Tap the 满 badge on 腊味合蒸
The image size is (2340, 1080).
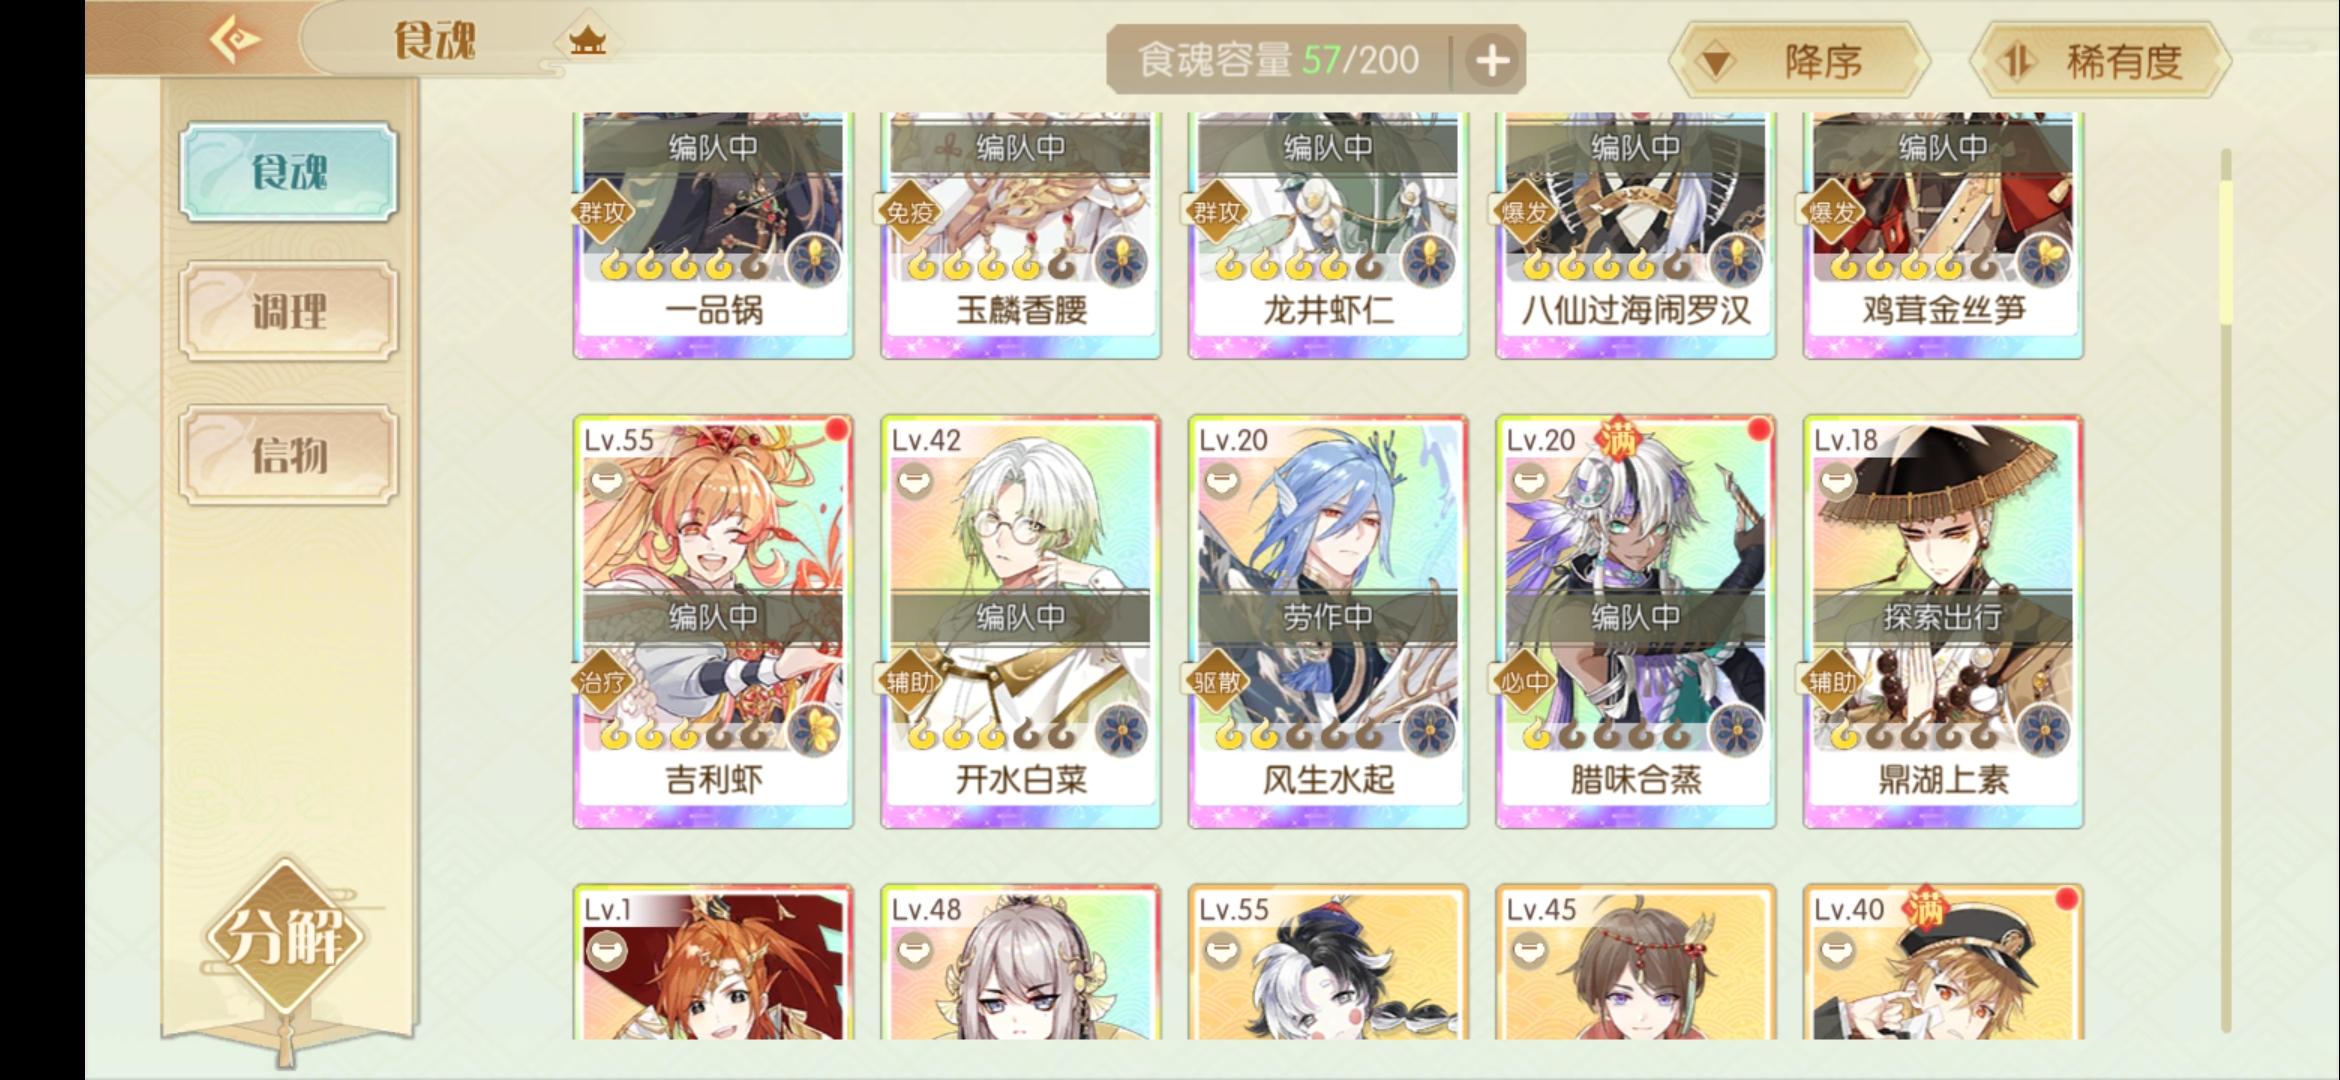tap(1617, 439)
